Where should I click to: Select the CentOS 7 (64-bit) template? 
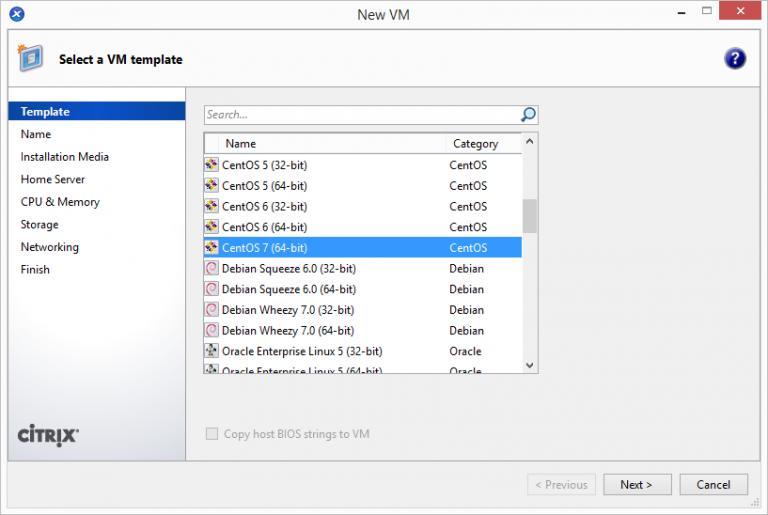[x=265, y=248]
